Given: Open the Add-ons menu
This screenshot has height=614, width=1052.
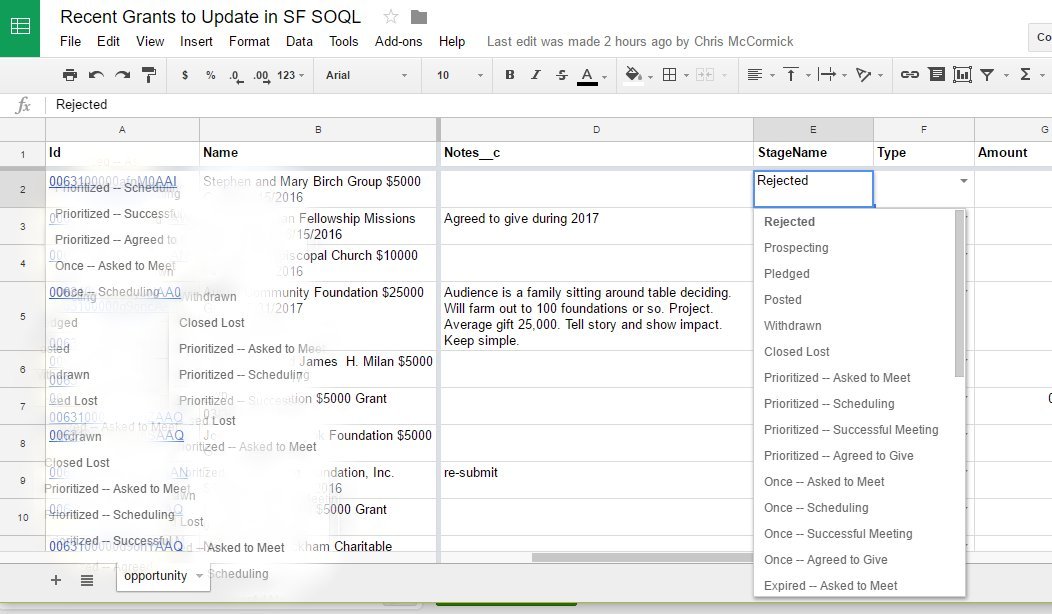Looking at the screenshot, I should (x=399, y=42).
